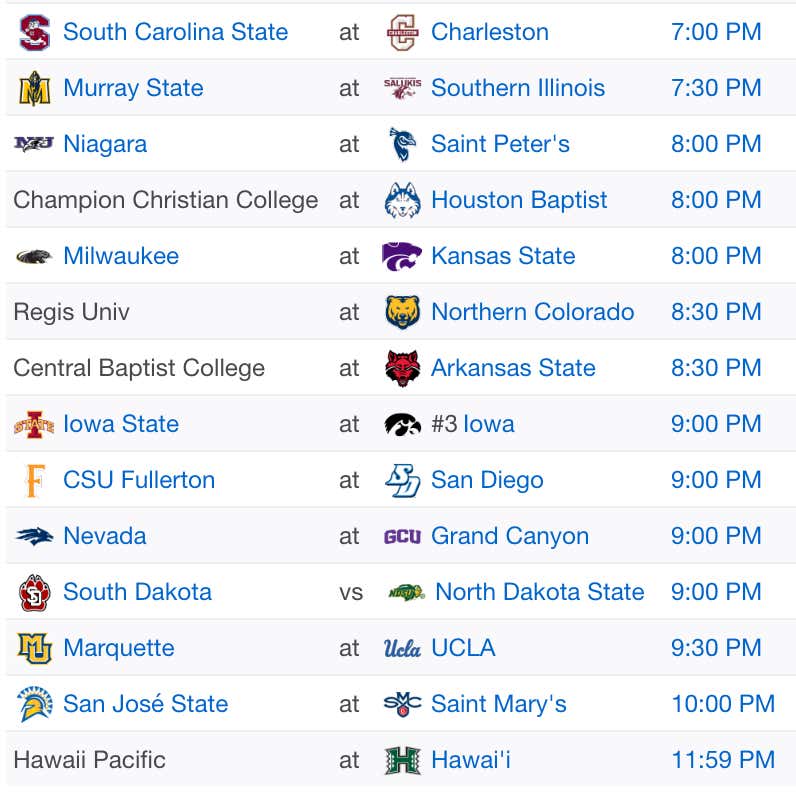Click the Houston Baptist husky logo
Image resolution: width=796 pixels, height=798 pixels.
tap(402, 201)
